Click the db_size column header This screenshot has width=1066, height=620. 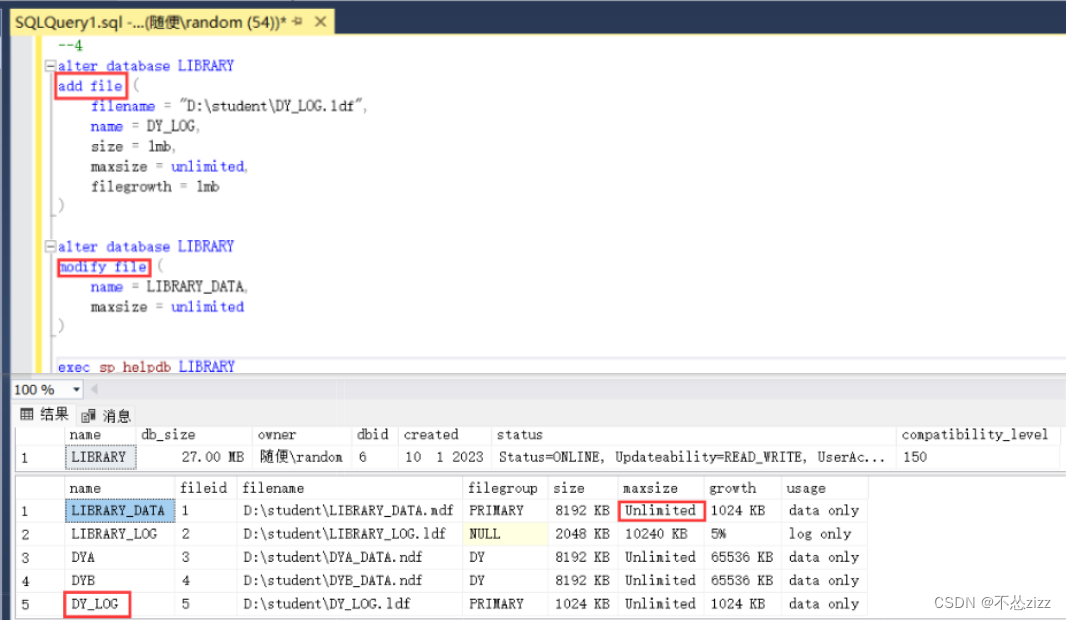coord(166,434)
